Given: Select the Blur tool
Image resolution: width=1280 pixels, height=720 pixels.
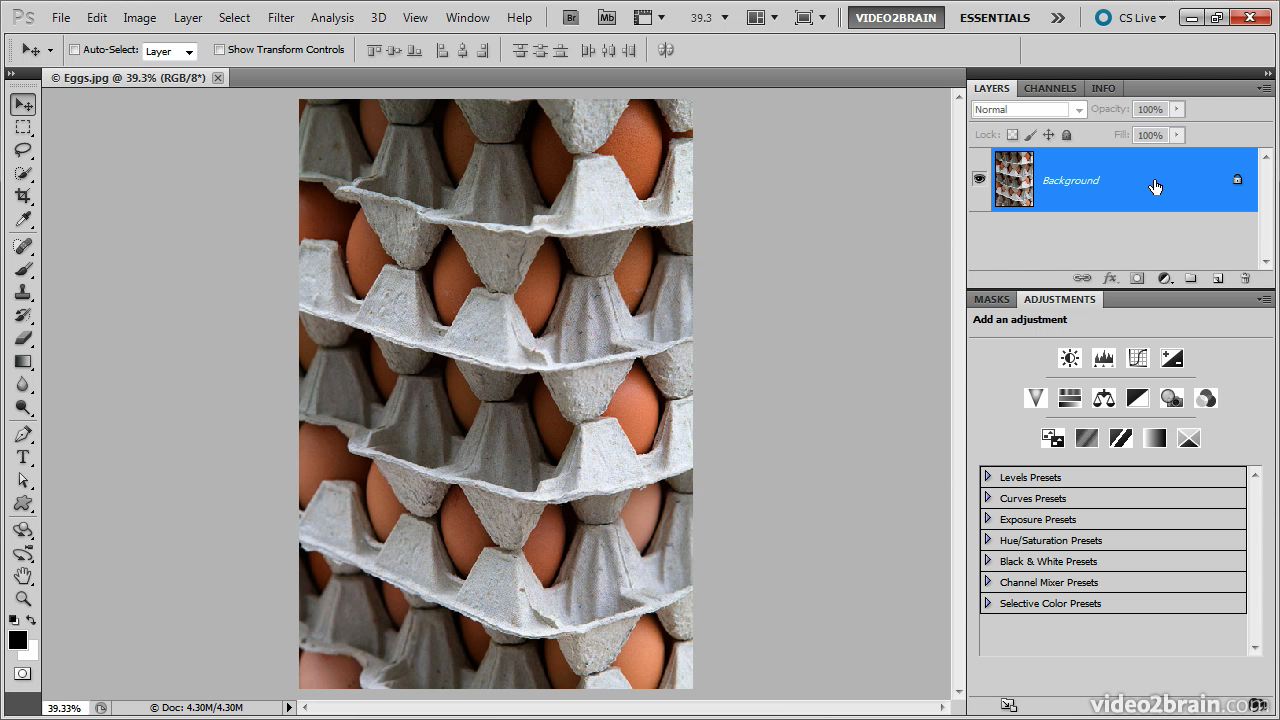Looking at the screenshot, I should [x=23, y=384].
